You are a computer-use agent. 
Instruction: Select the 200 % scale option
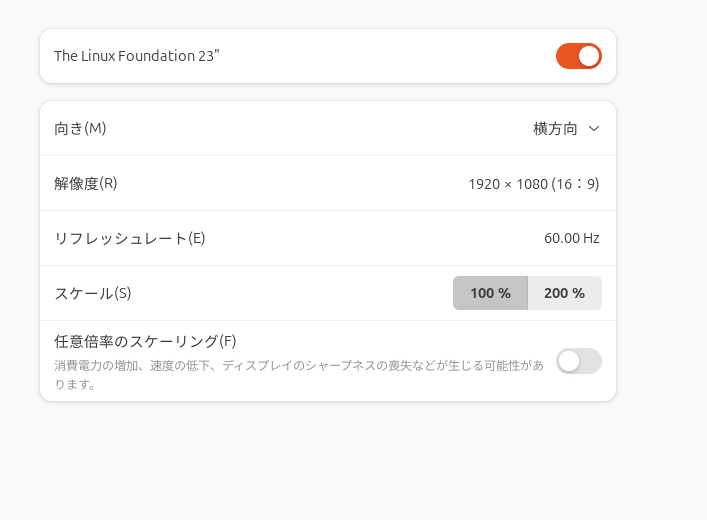click(x=565, y=293)
